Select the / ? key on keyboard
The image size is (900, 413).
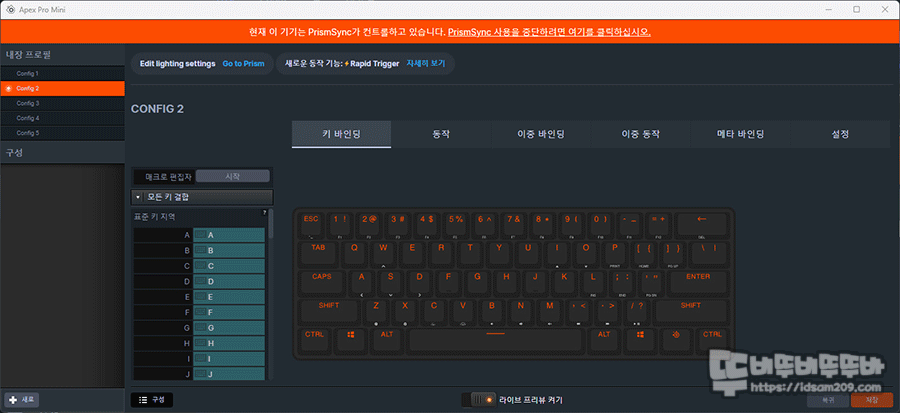pos(636,310)
